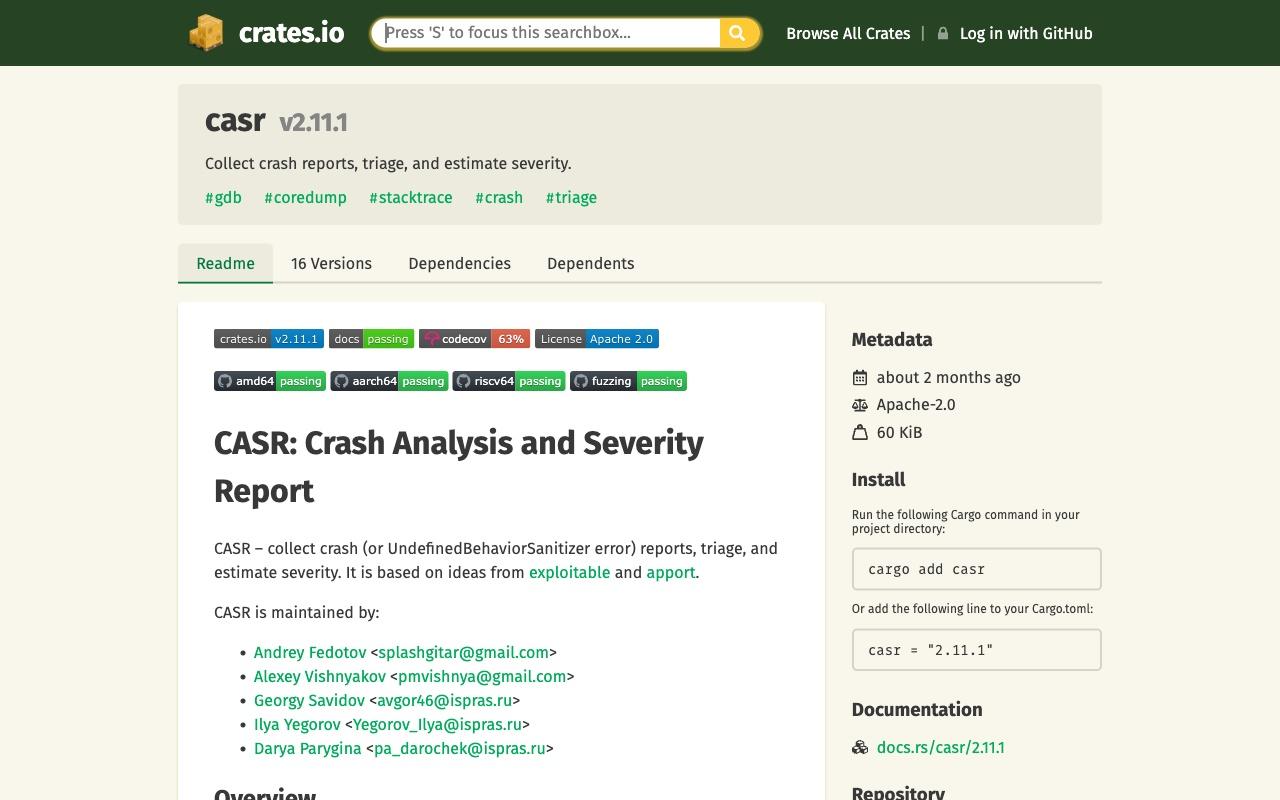Click Yegorov_Ilya@ispras.ru email link
The width and height of the screenshot is (1280, 800).
pos(437,724)
